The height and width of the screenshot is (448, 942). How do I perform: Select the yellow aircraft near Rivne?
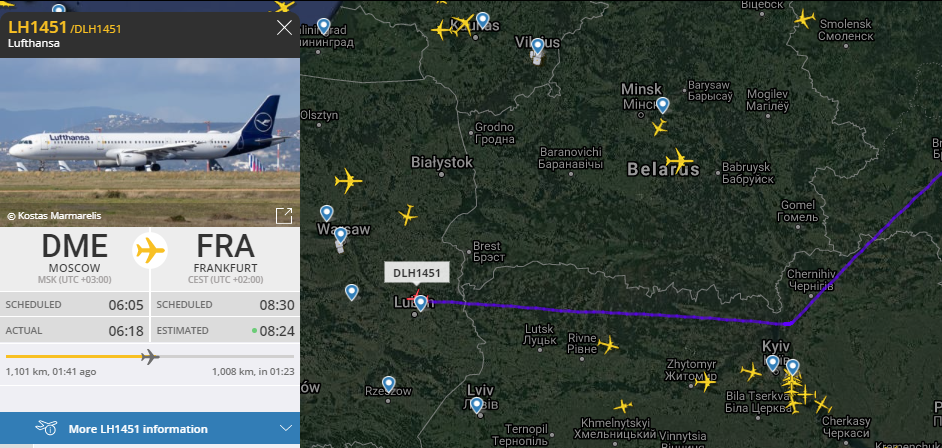[608, 345]
